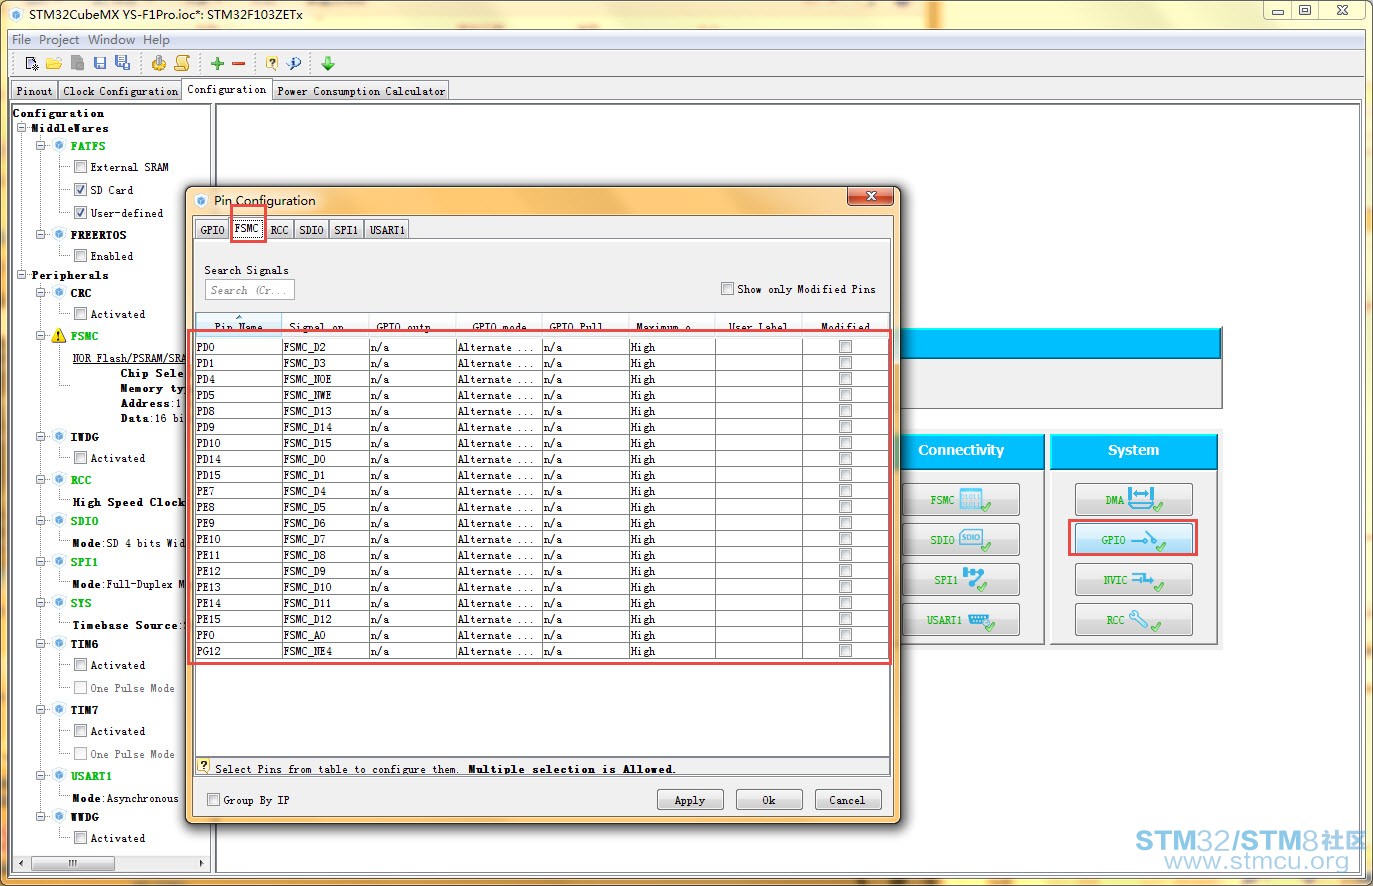Image resolution: width=1373 pixels, height=886 pixels.
Task: Click the Generate Code gear icon
Action: (158, 63)
